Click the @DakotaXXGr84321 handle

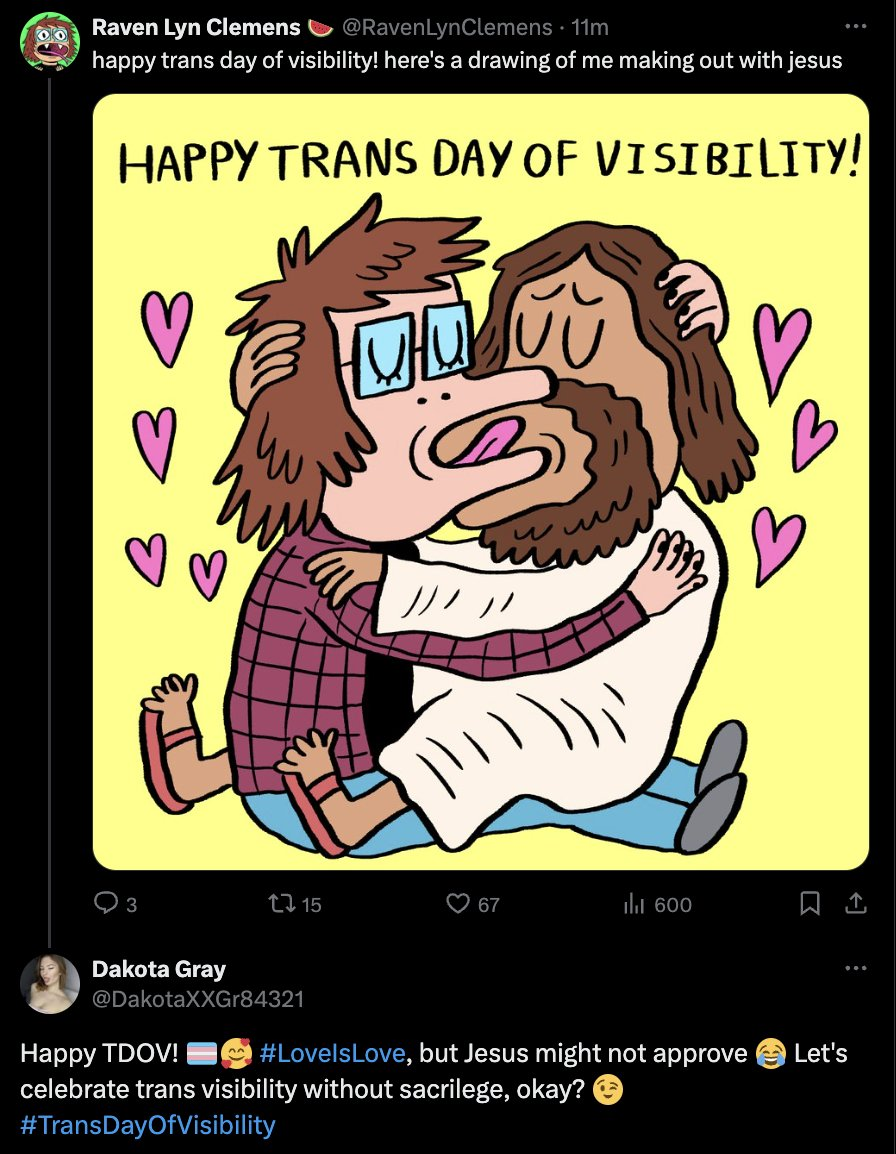click(x=198, y=999)
